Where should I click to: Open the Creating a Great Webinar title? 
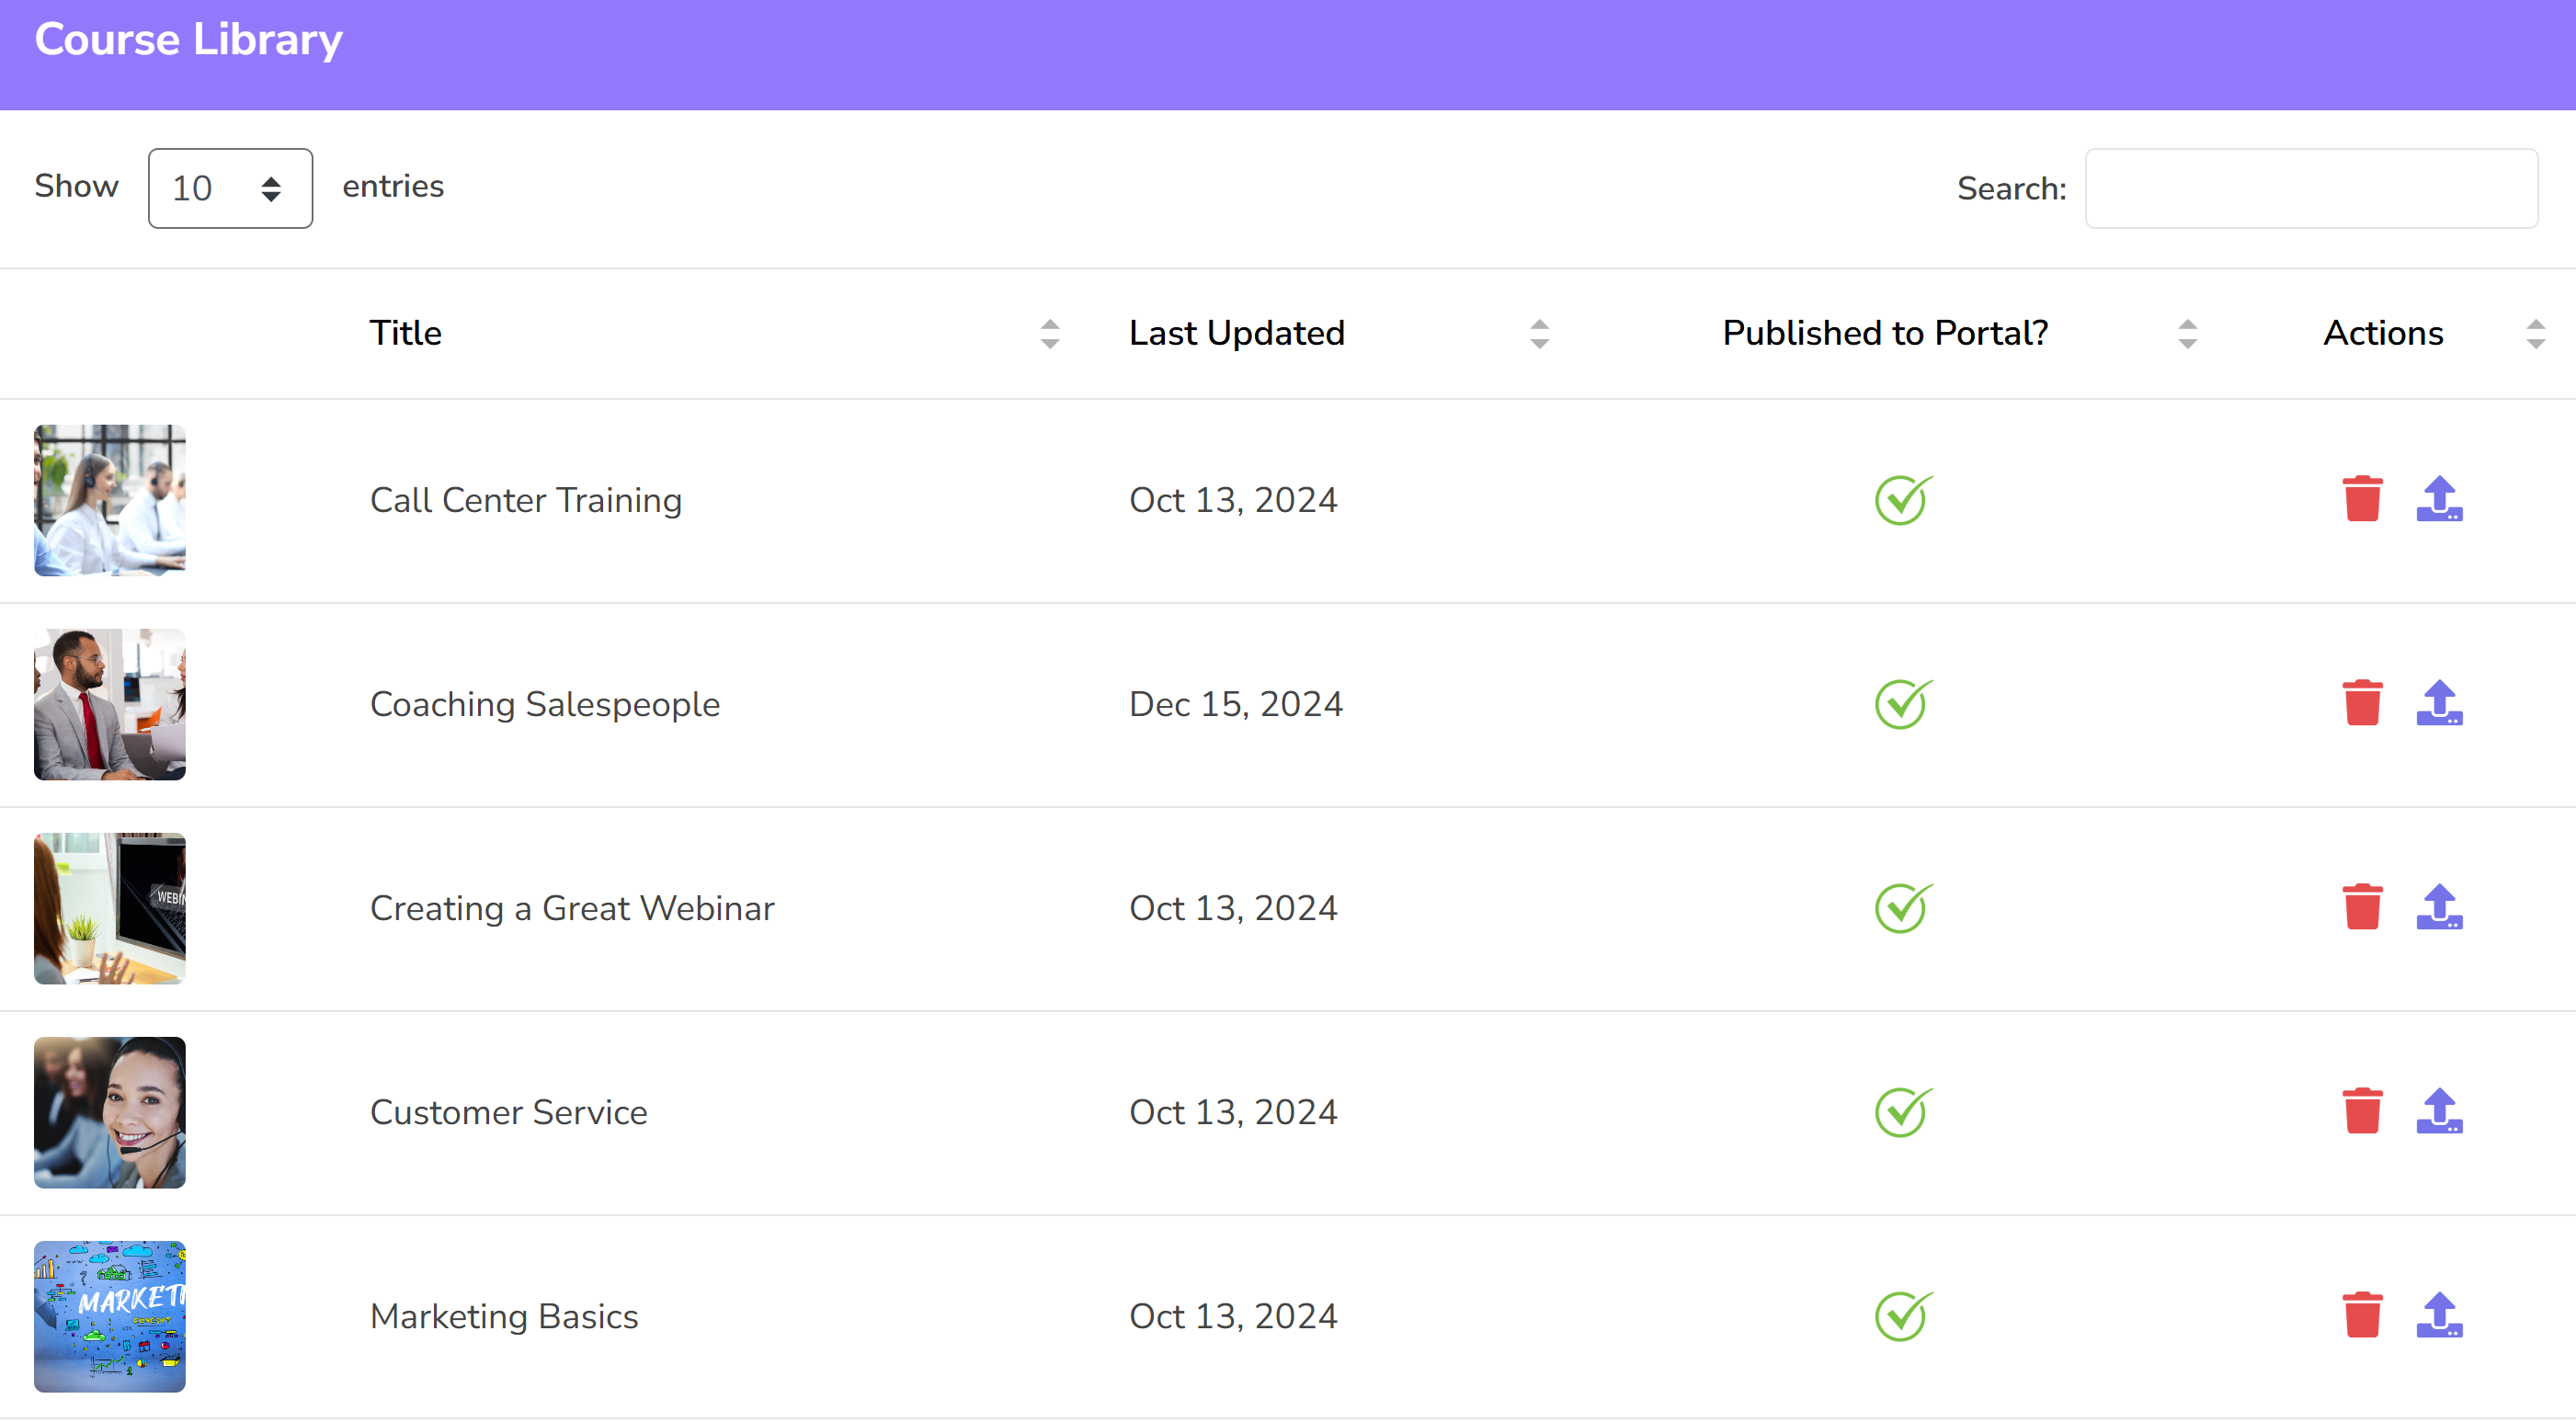point(572,908)
